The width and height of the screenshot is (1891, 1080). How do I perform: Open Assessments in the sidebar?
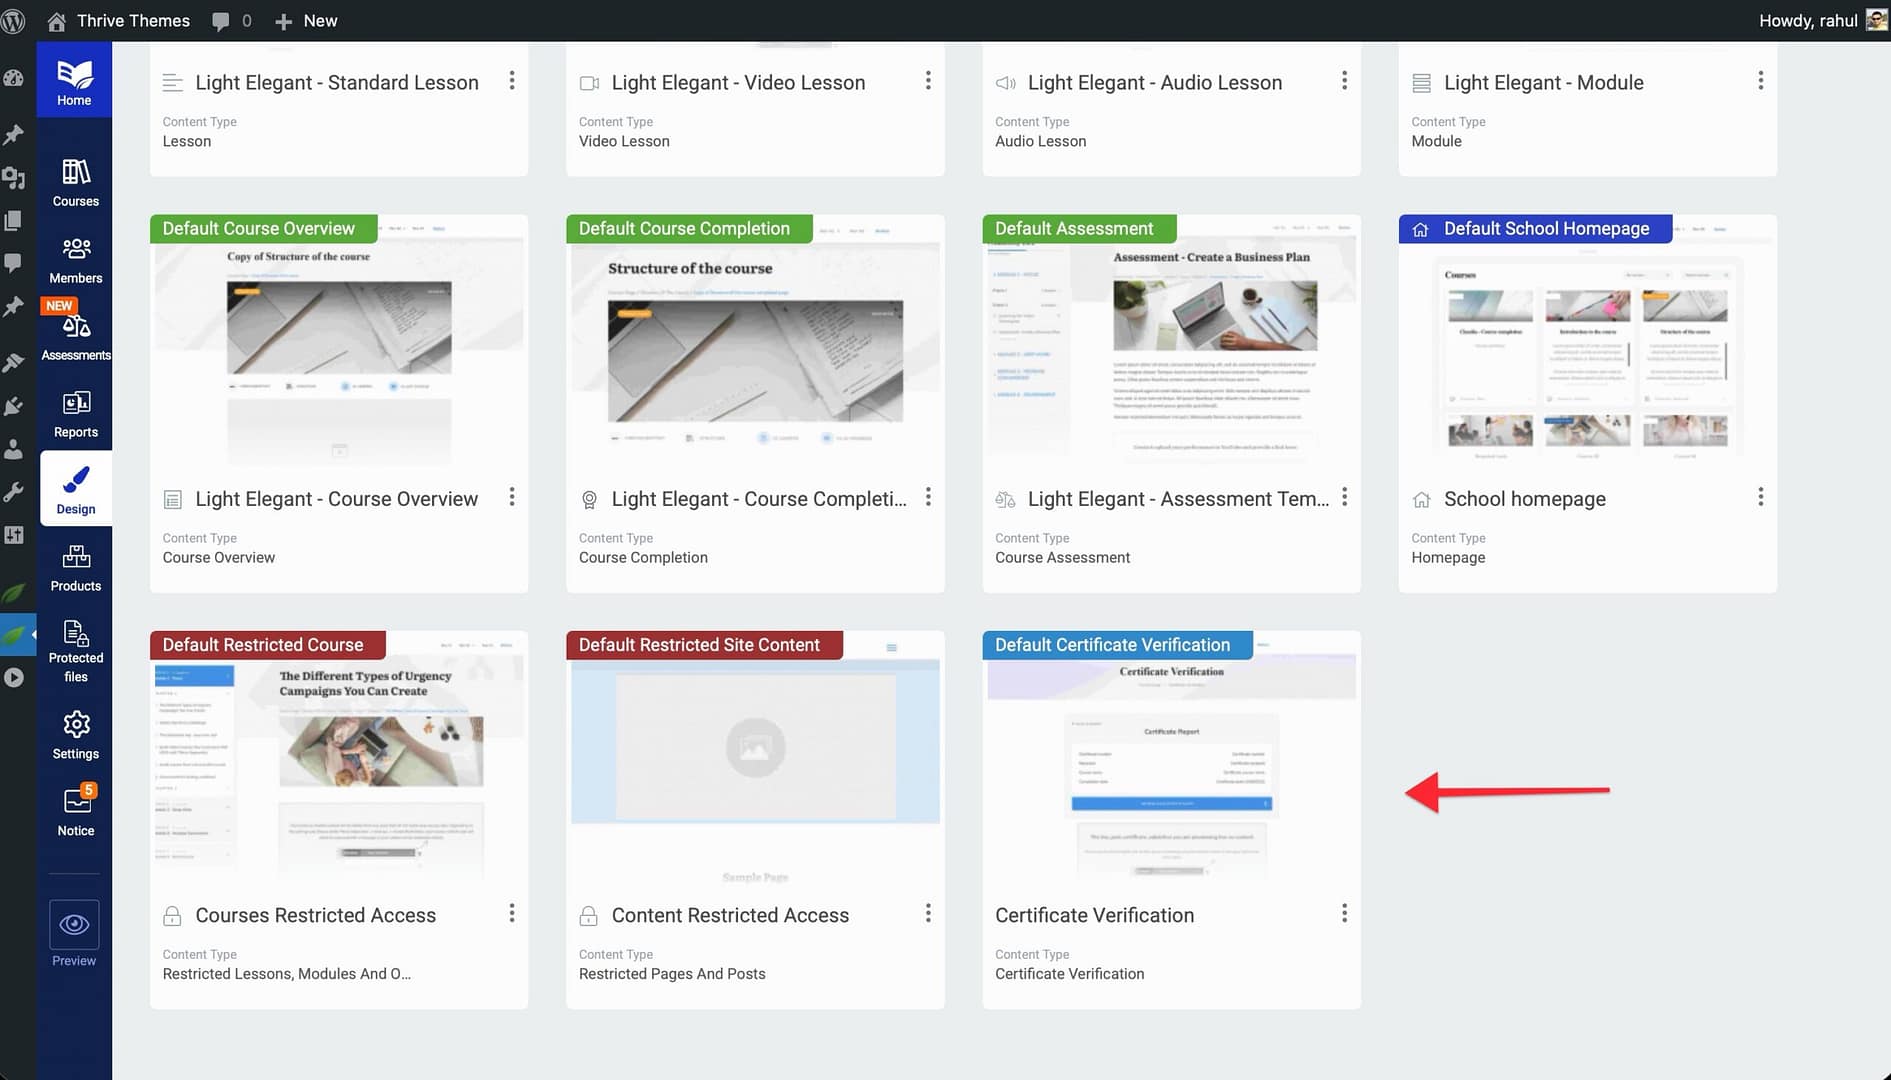[75, 337]
